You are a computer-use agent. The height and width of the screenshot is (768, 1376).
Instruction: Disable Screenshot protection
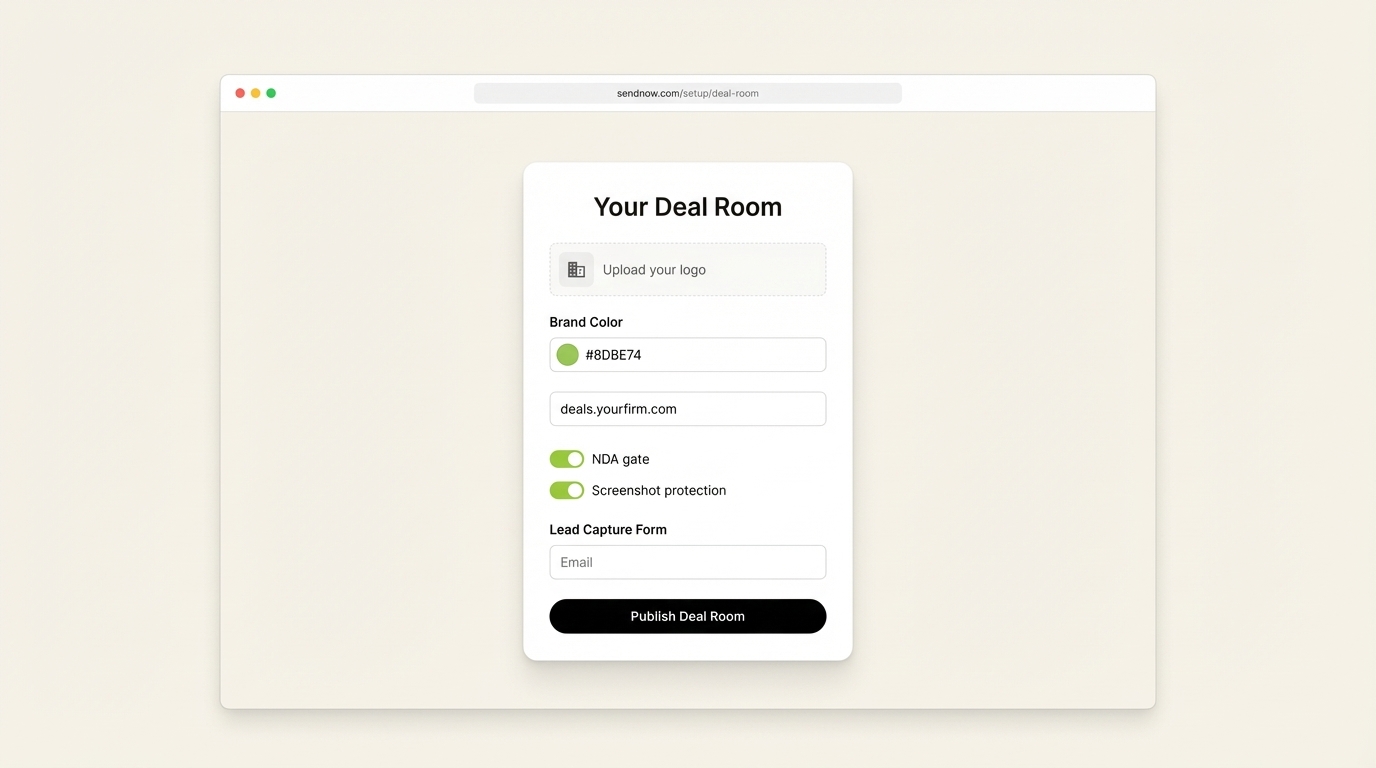point(566,490)
